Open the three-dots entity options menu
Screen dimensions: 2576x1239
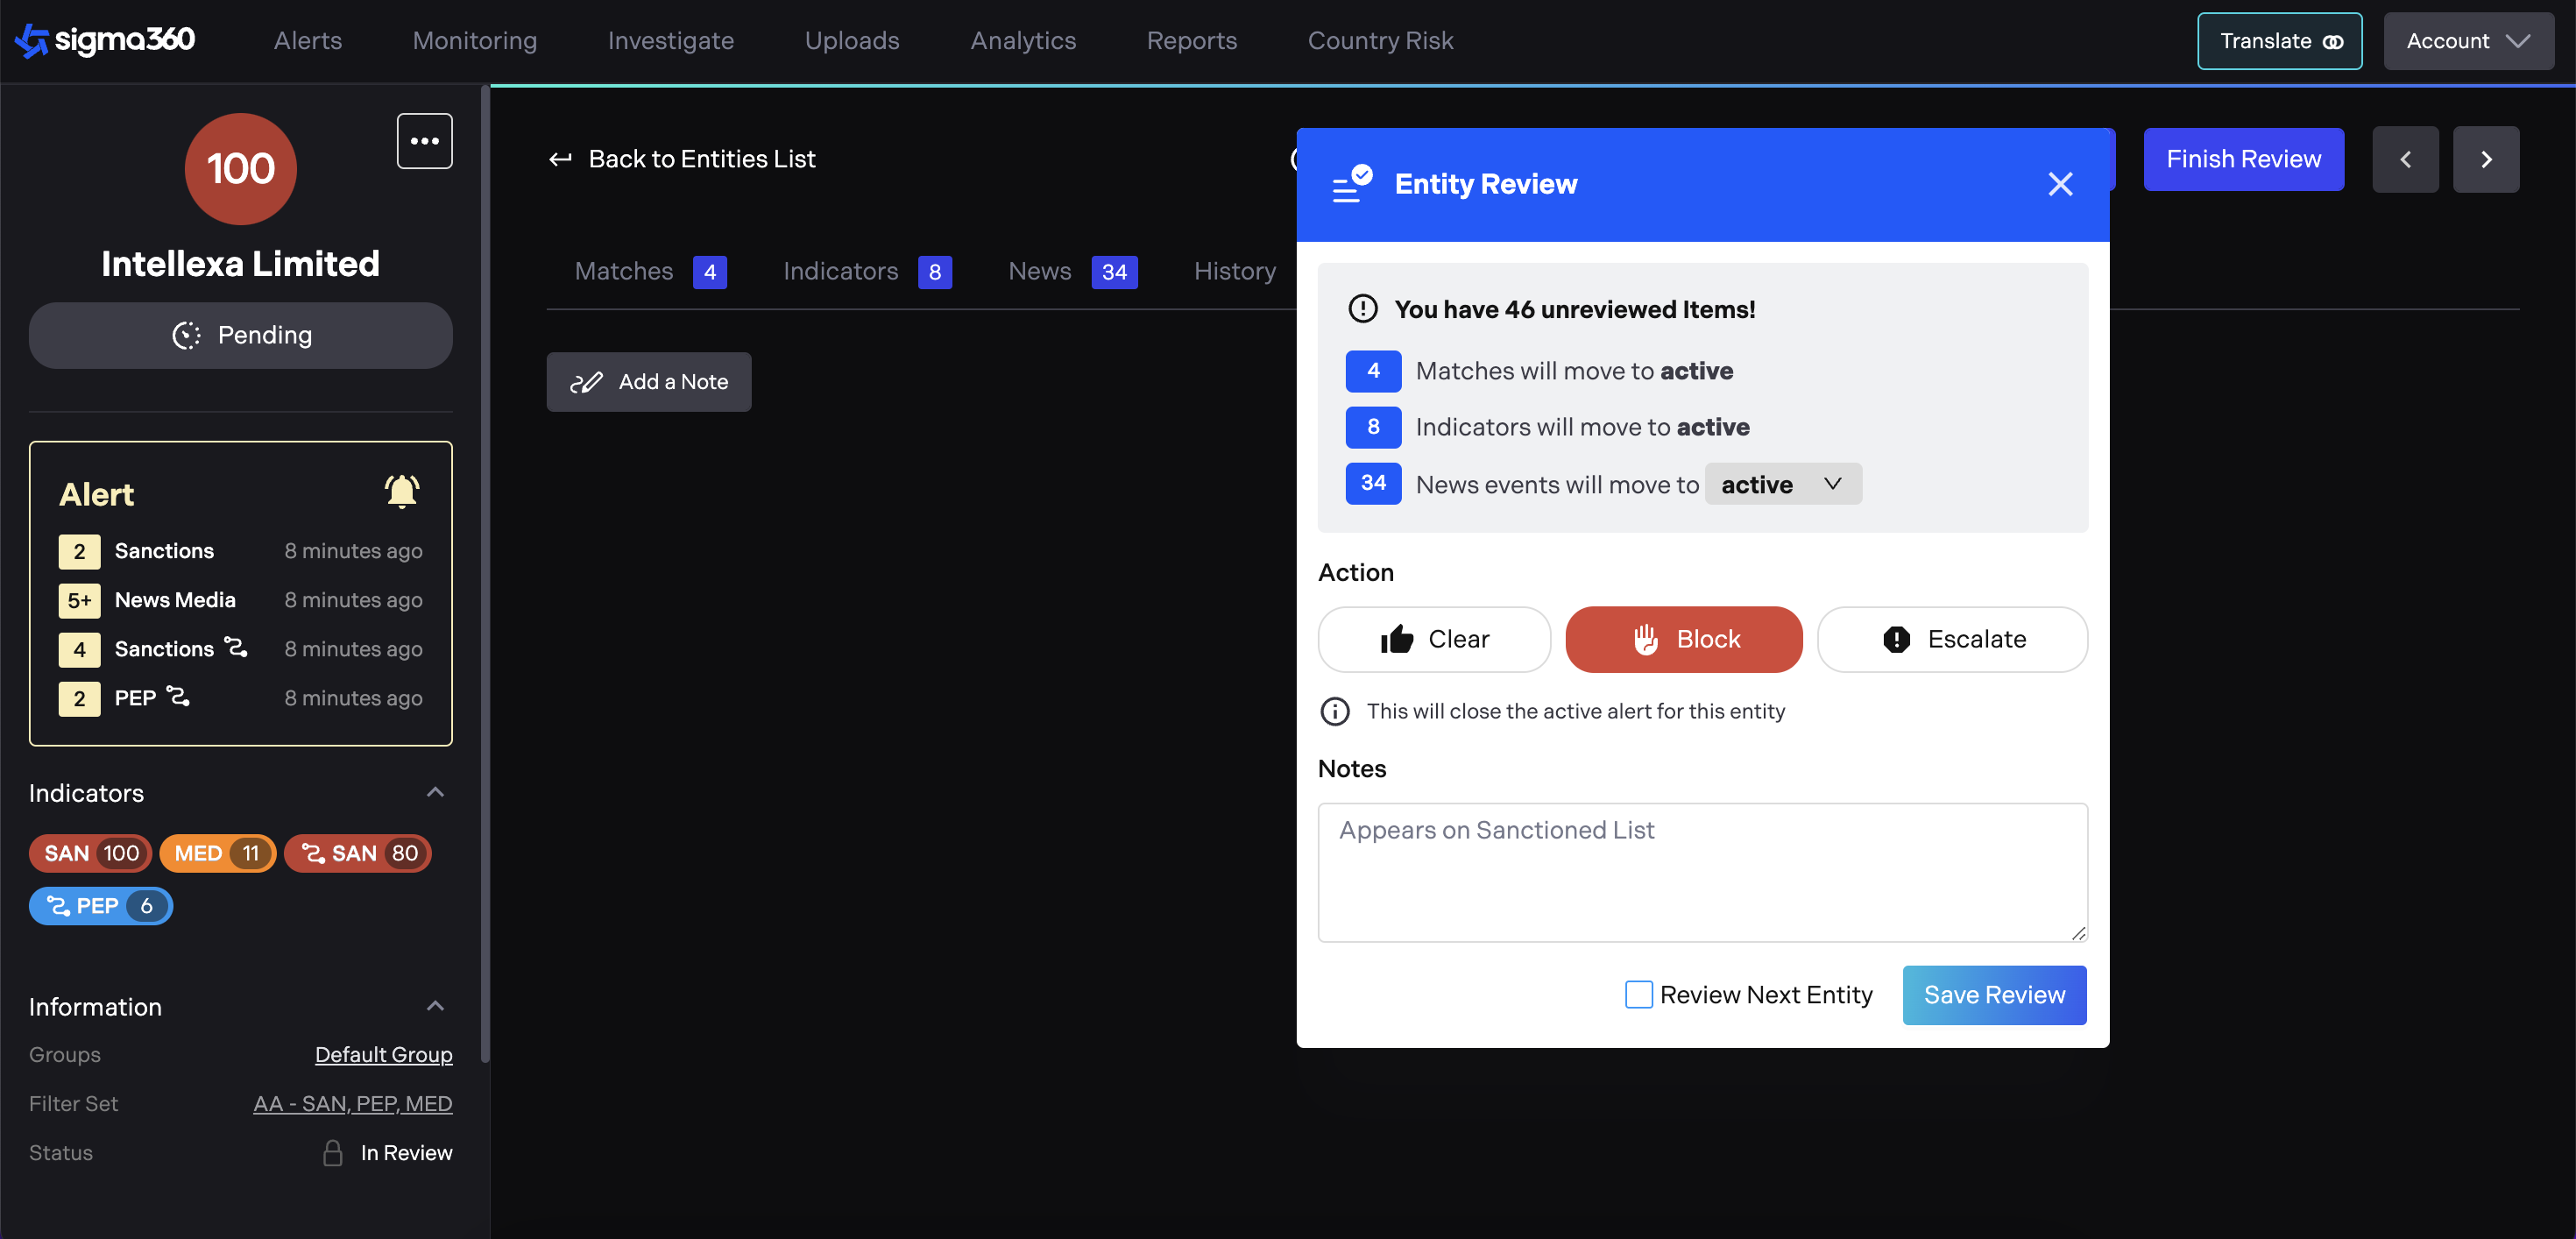coord(424,141)
